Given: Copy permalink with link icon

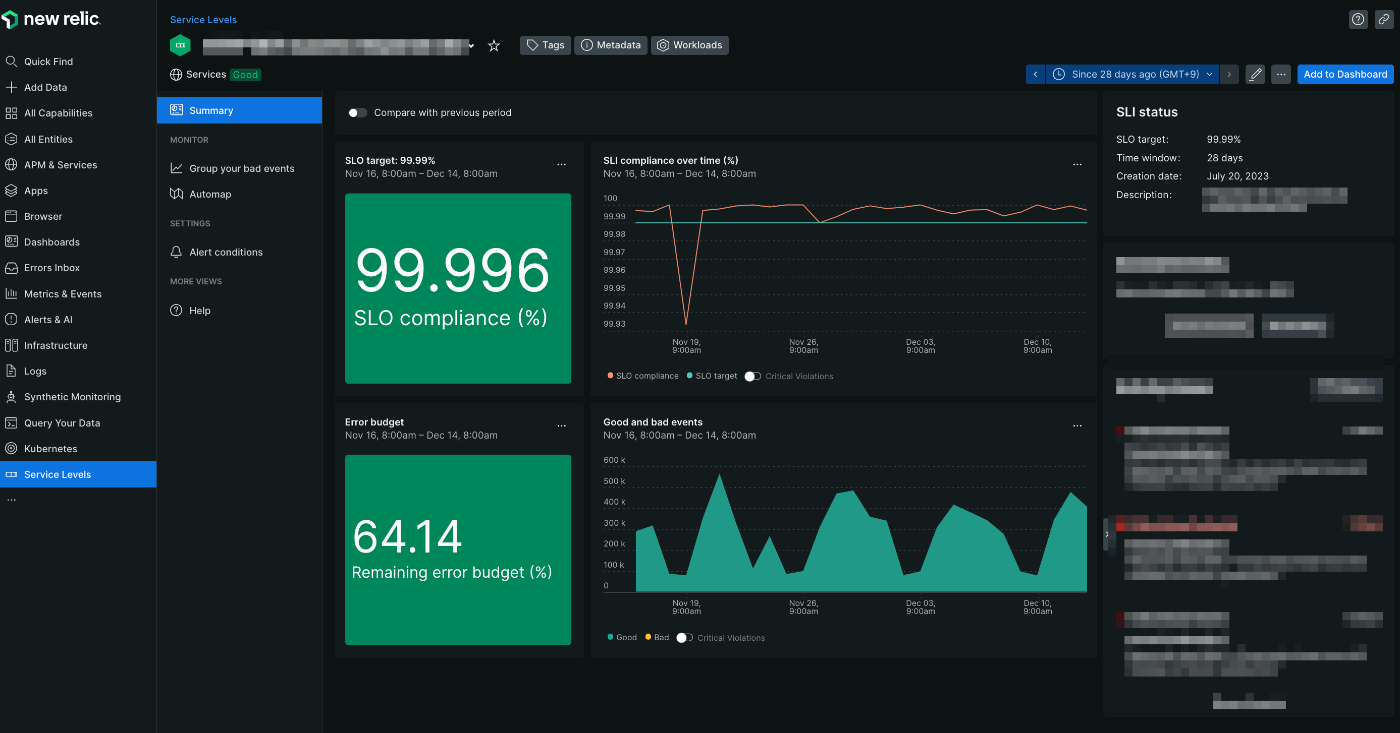Looking at the screenshot, I should pyautogui.click(x=1384, y=19).
